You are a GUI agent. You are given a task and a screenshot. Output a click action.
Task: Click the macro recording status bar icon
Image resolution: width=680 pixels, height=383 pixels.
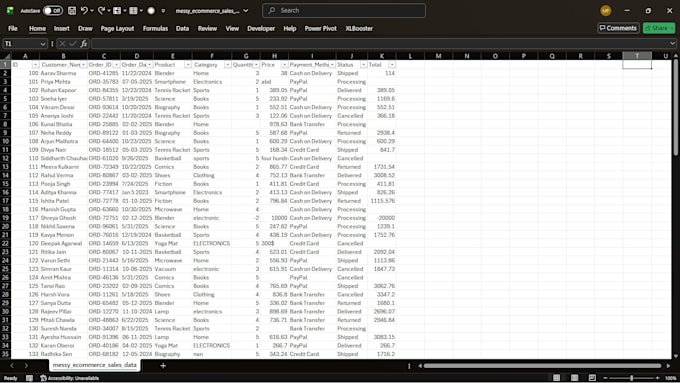coord(29,378)
